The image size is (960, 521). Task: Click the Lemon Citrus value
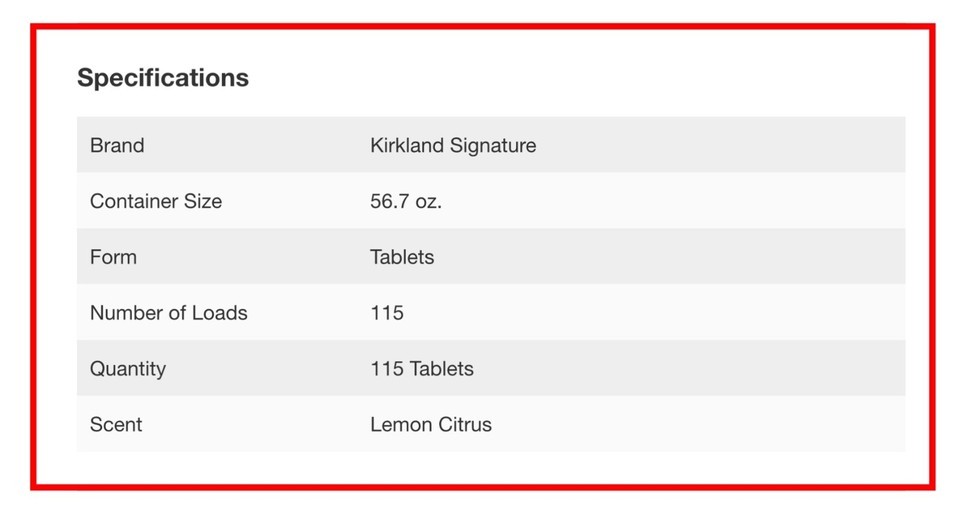(430, 424)
